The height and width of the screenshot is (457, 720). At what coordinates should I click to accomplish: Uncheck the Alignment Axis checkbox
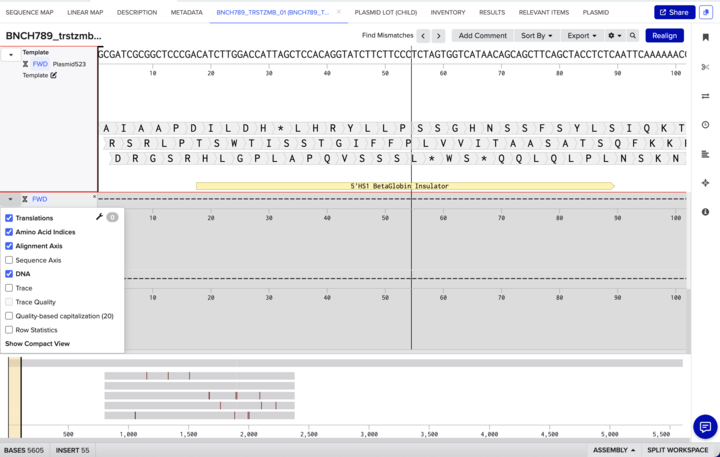click(x=9, y=246)
